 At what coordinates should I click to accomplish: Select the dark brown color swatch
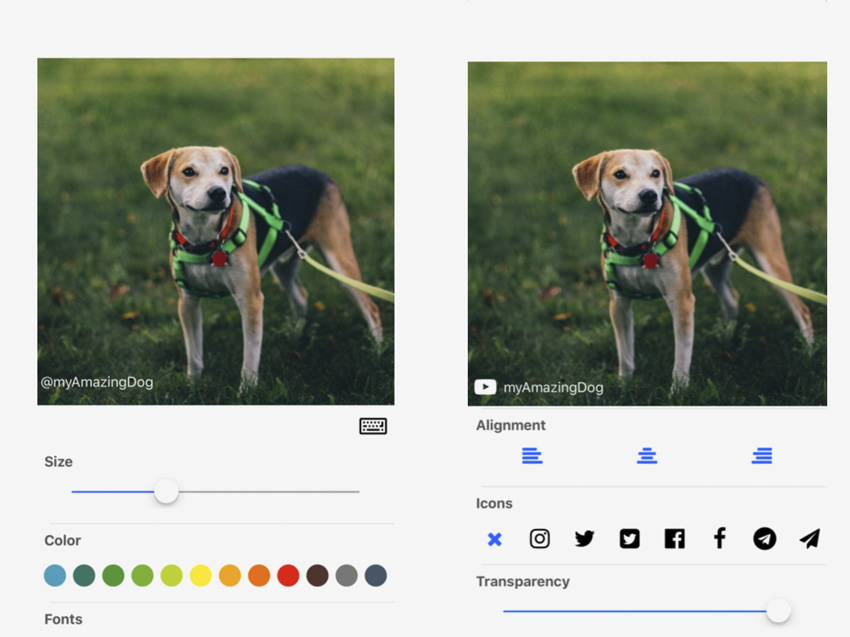tap(317, 576)
